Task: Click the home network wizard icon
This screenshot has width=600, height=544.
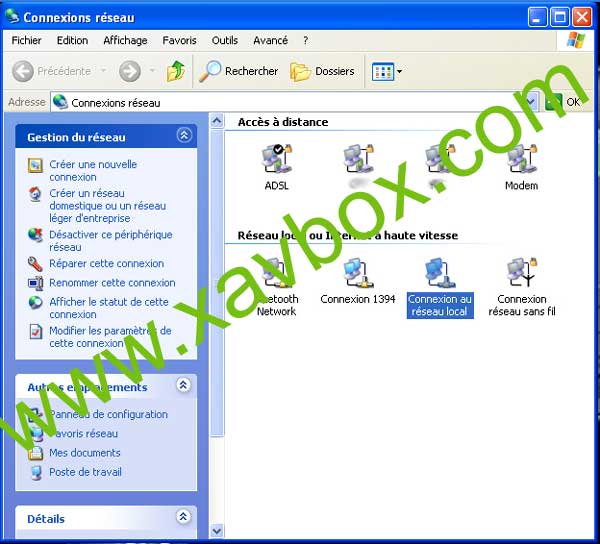Action: [x=35, y=194]
